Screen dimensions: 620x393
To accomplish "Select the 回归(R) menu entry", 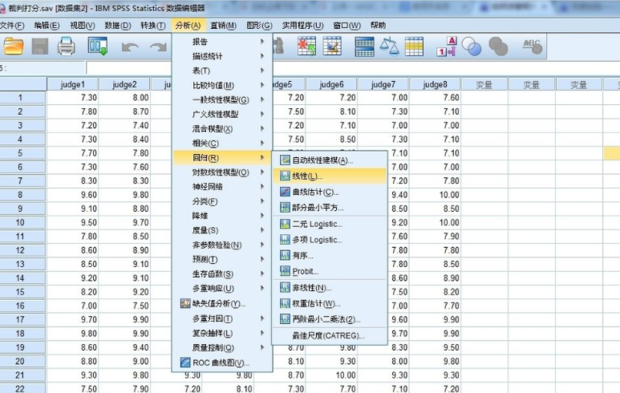I will click(x=222, y=158).
